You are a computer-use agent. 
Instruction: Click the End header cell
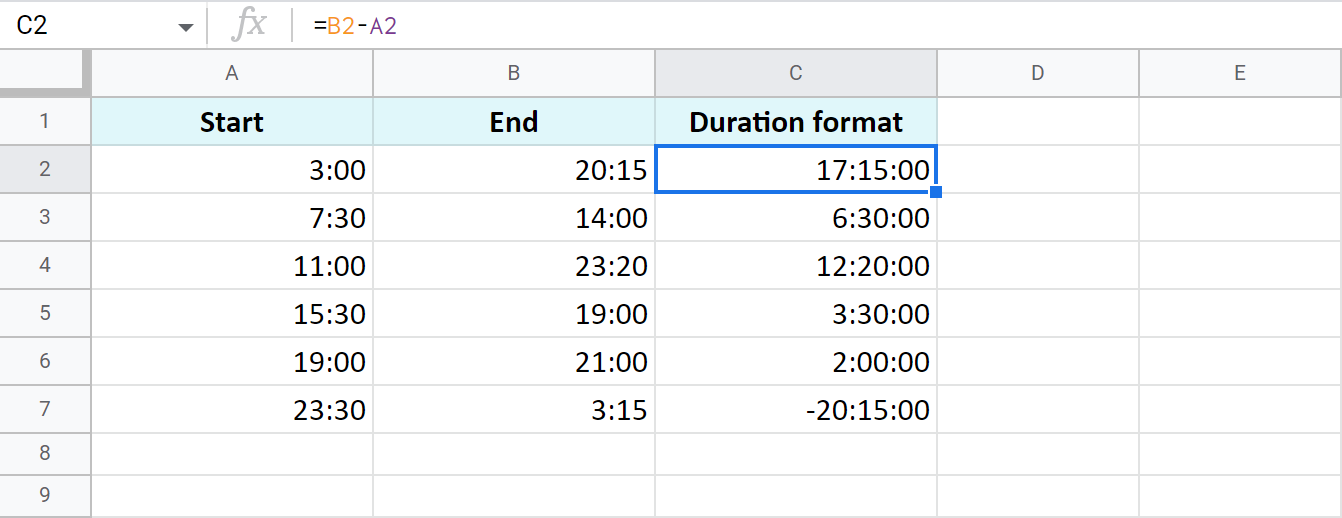(514, 122)
